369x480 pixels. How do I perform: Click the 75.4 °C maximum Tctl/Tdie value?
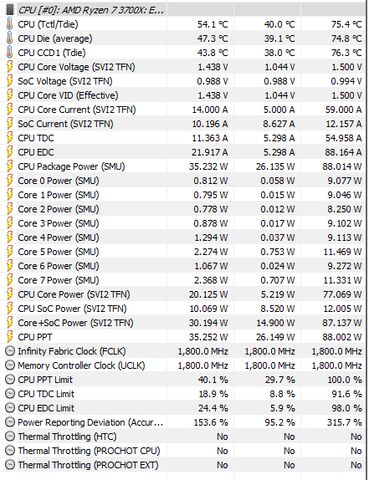click(346, 24)
